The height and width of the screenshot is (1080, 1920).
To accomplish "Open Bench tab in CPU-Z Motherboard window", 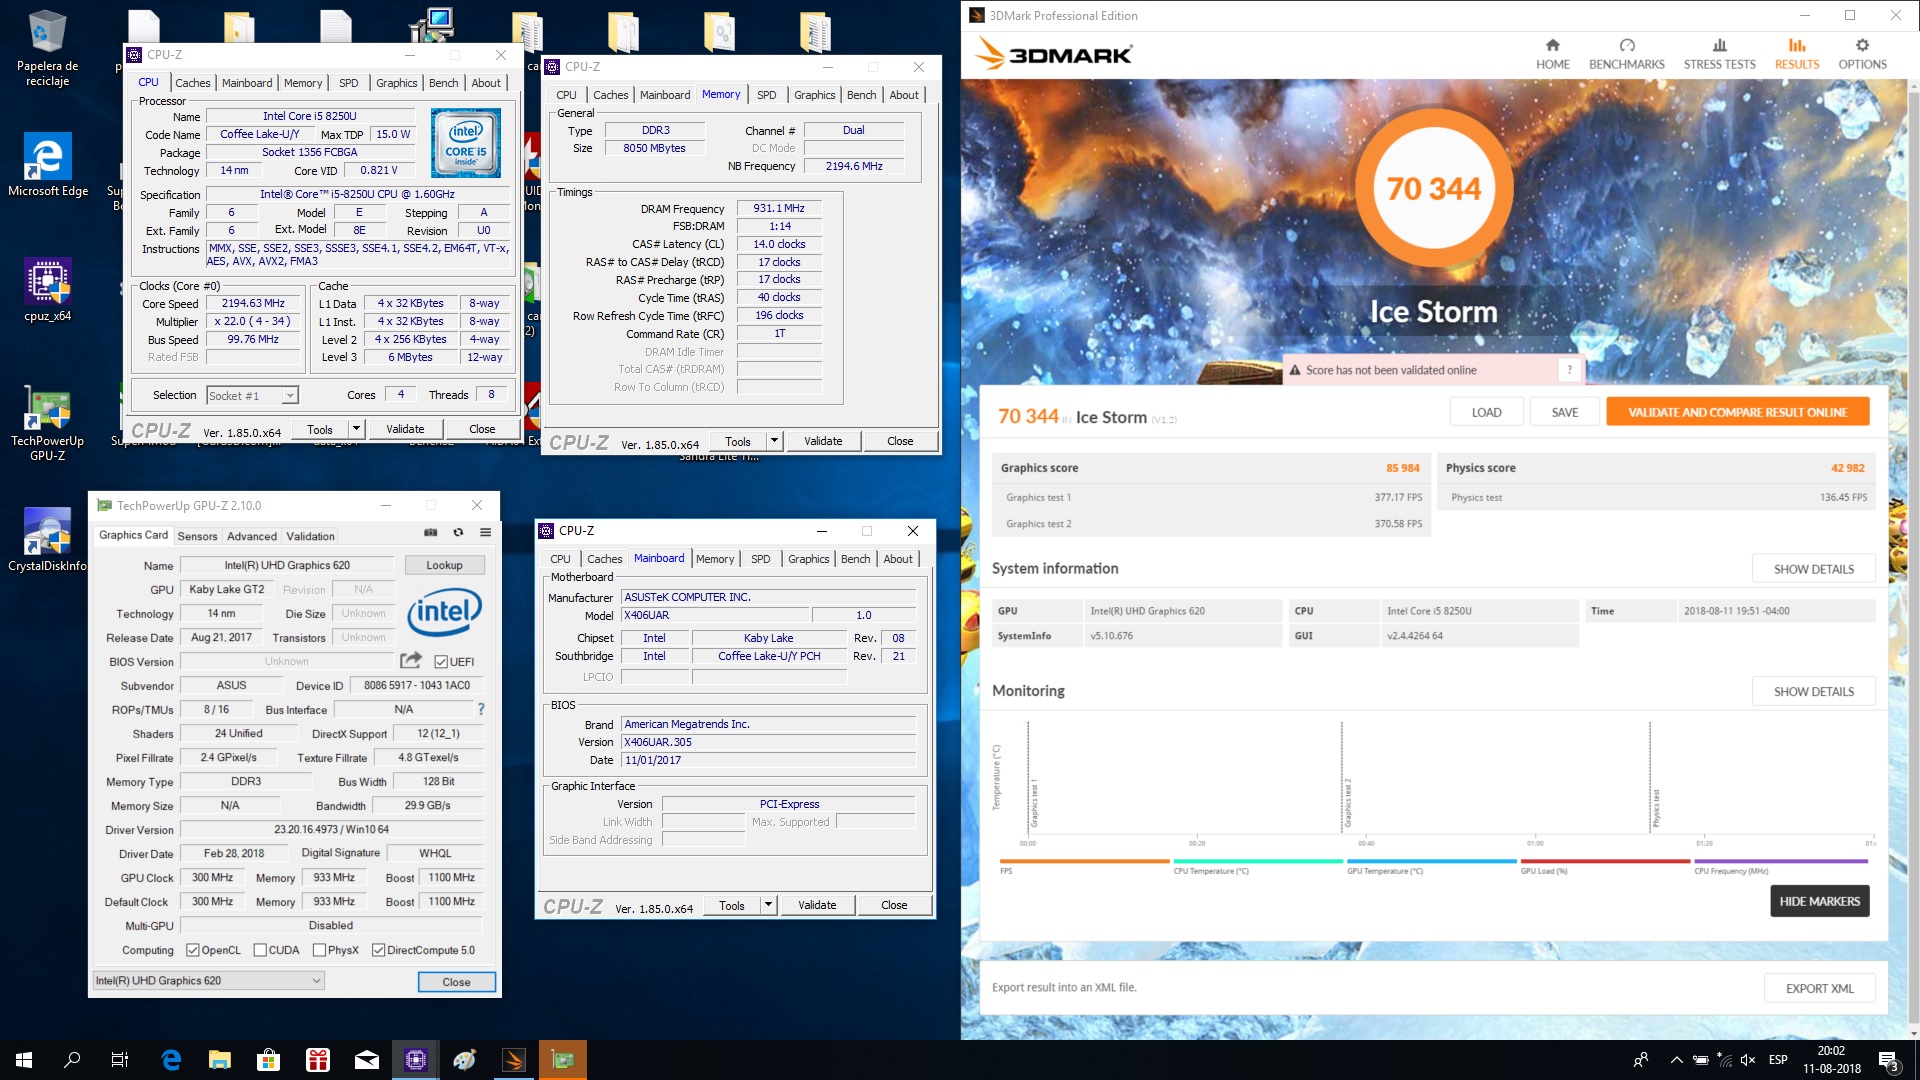I will tap(855, 559).
